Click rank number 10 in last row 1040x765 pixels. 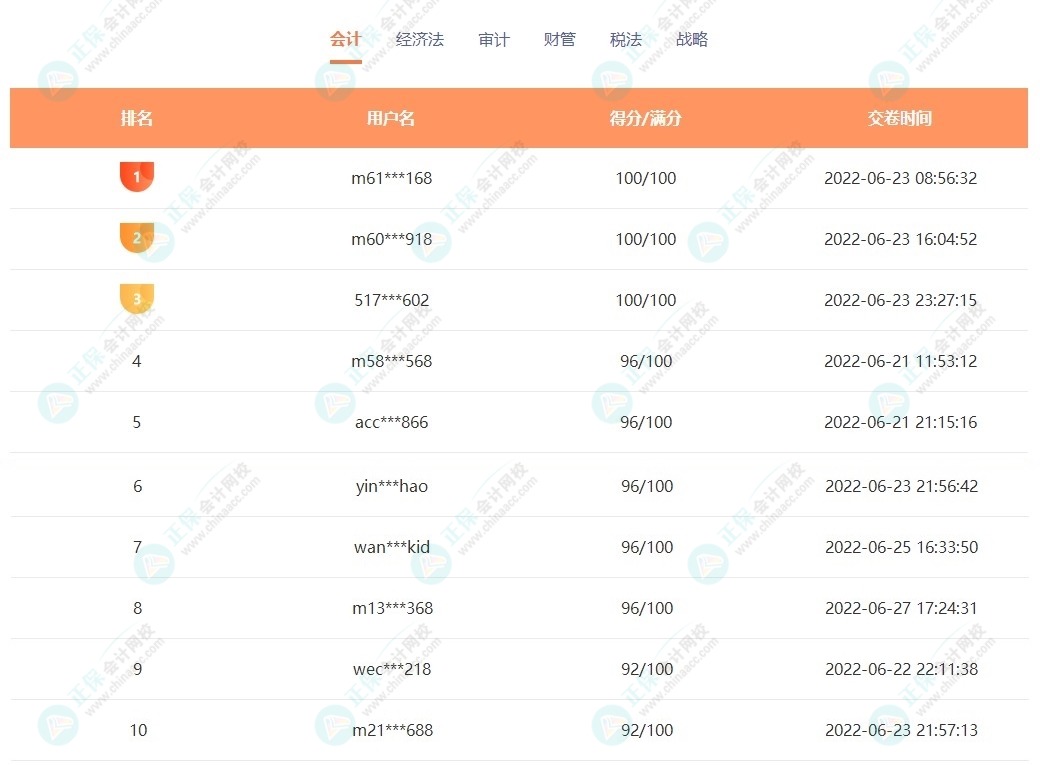tap(138, 730)
